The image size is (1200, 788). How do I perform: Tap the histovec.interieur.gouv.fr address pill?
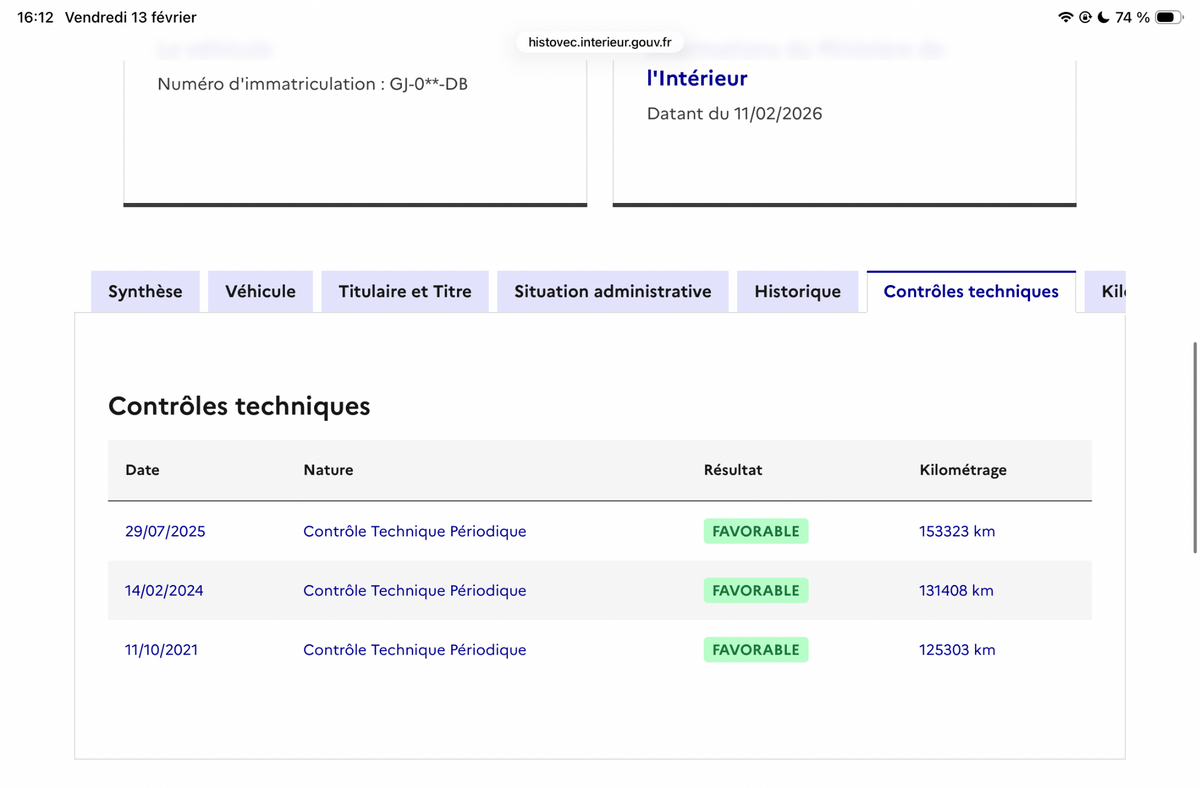click(x=600, y=42)
